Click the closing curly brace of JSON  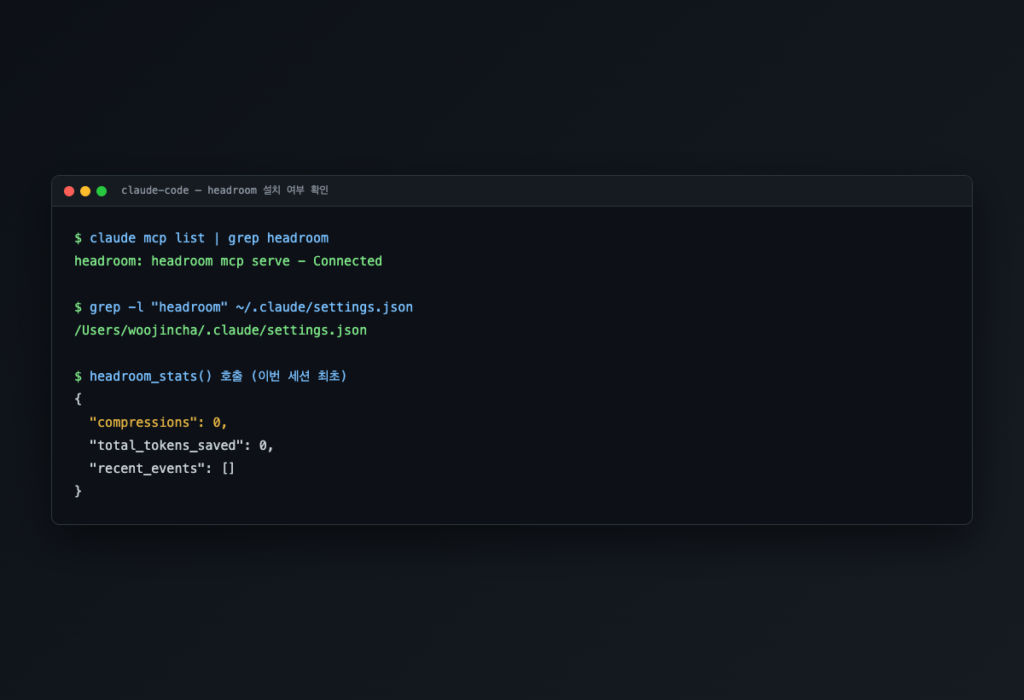[x=78, y=491]
